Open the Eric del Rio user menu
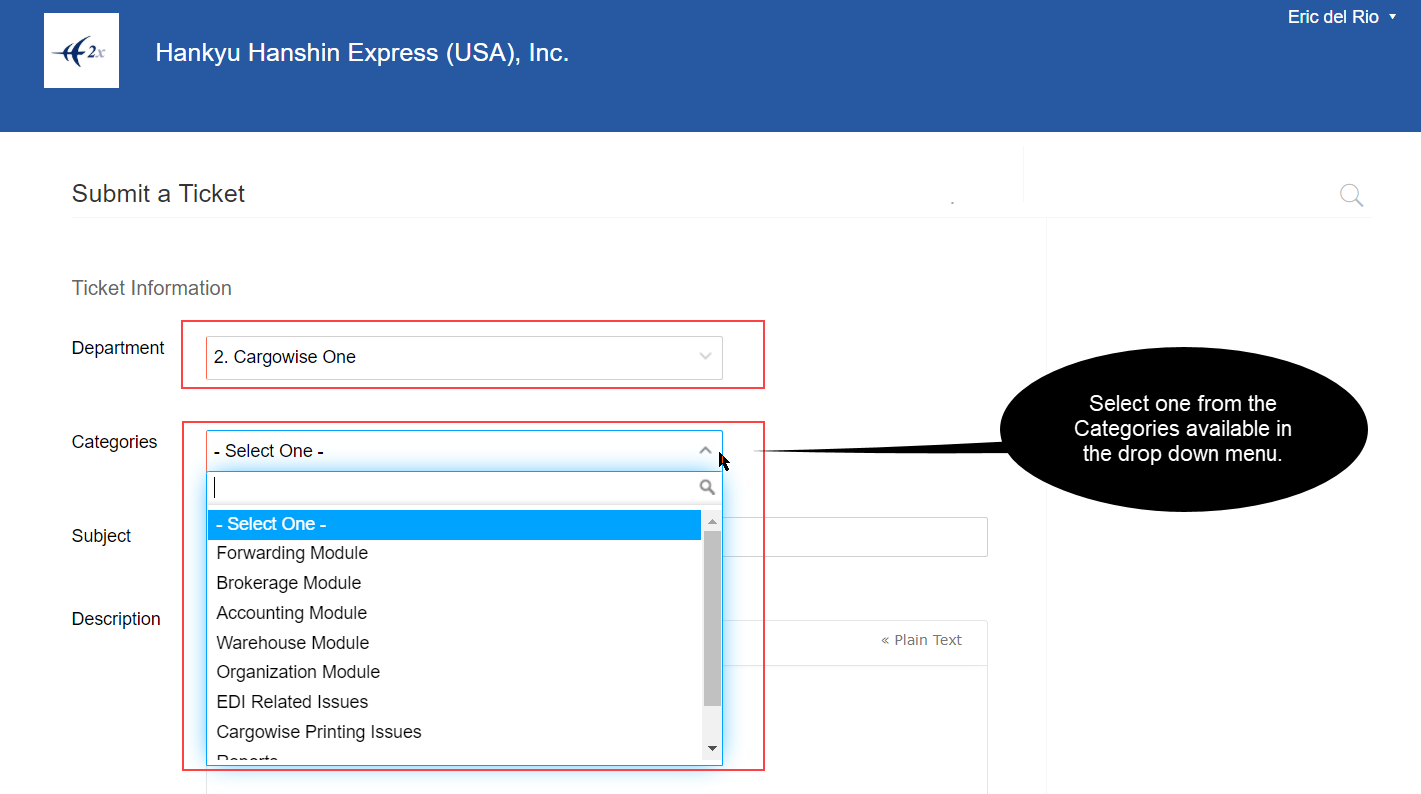 1342,17
